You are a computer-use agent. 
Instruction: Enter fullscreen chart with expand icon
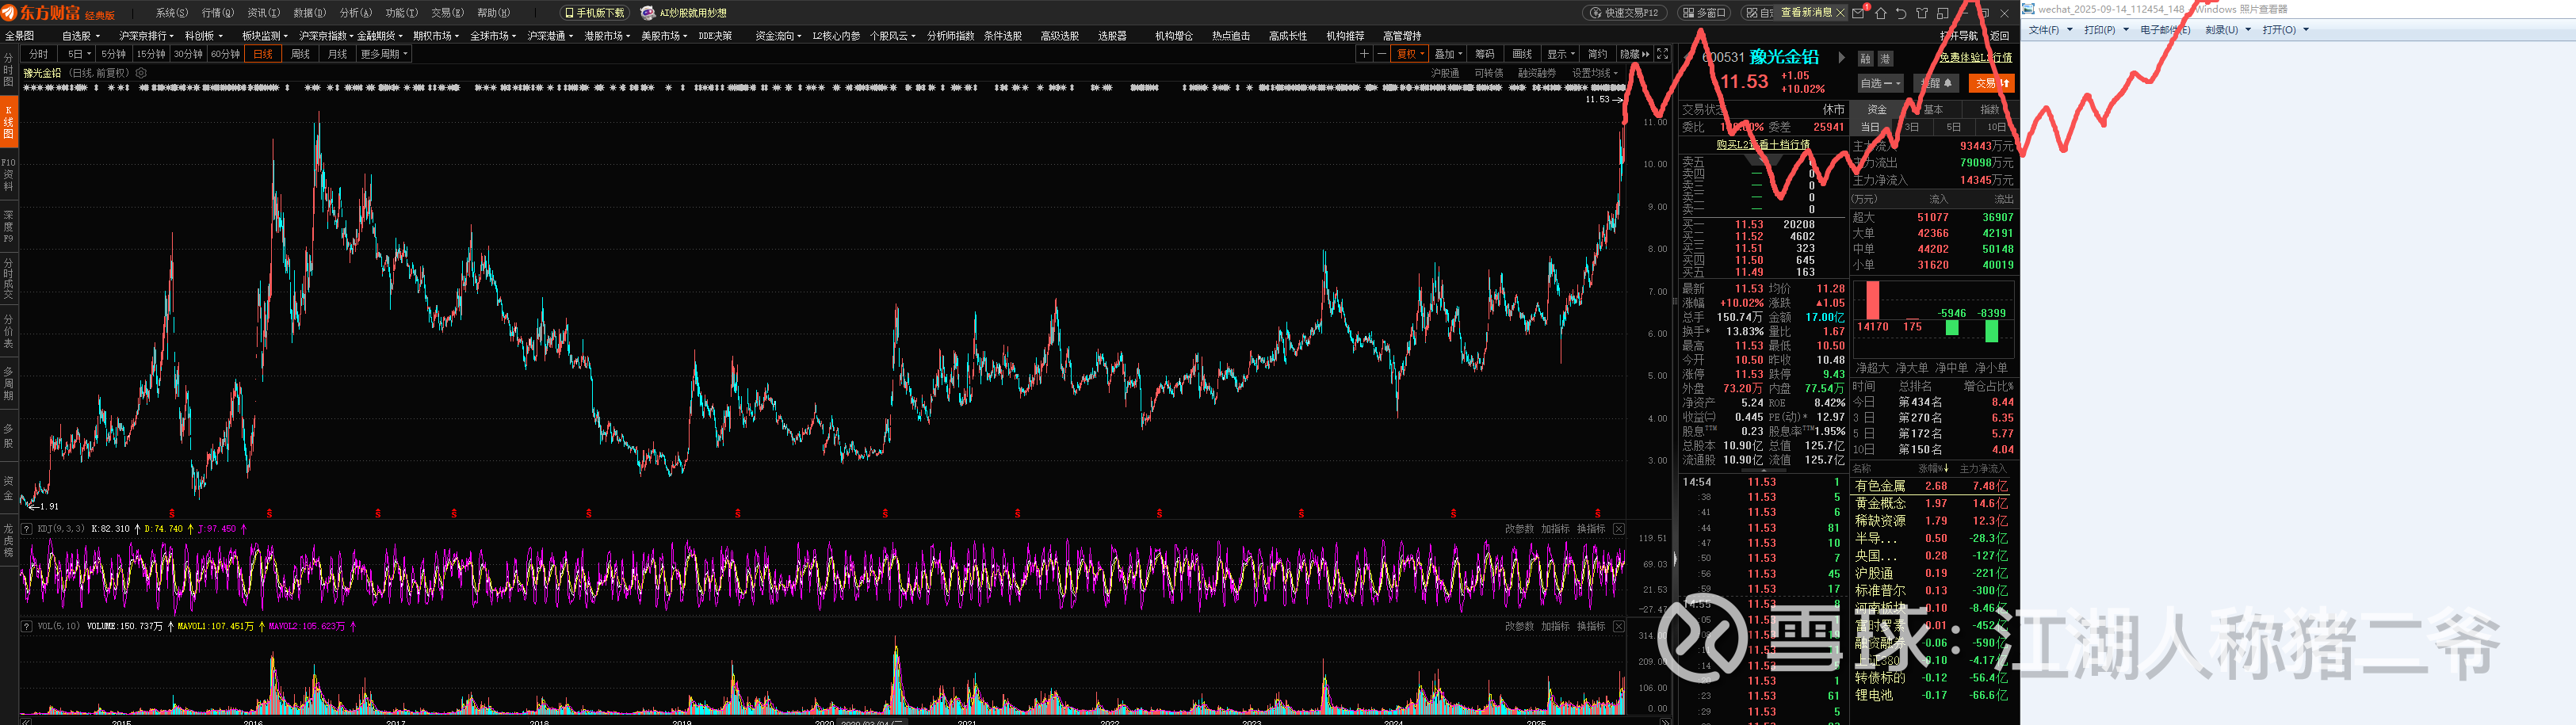coord(1662,54)
